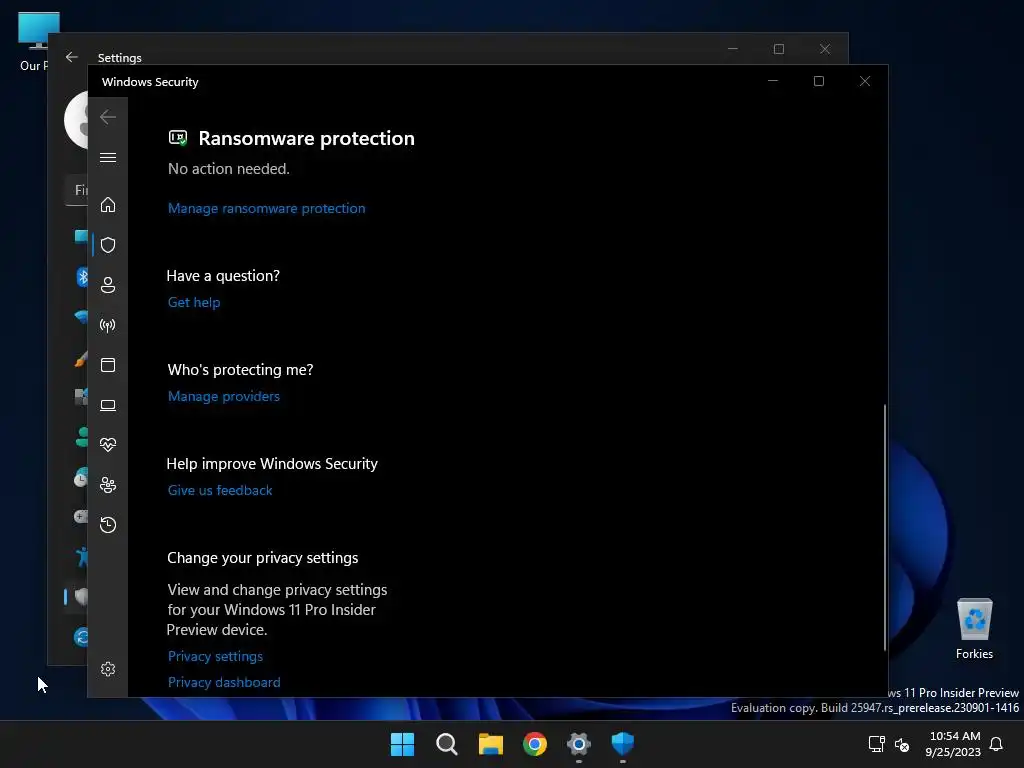
Task: Open Windows Security settings gear icon
Action: point(108,669)
